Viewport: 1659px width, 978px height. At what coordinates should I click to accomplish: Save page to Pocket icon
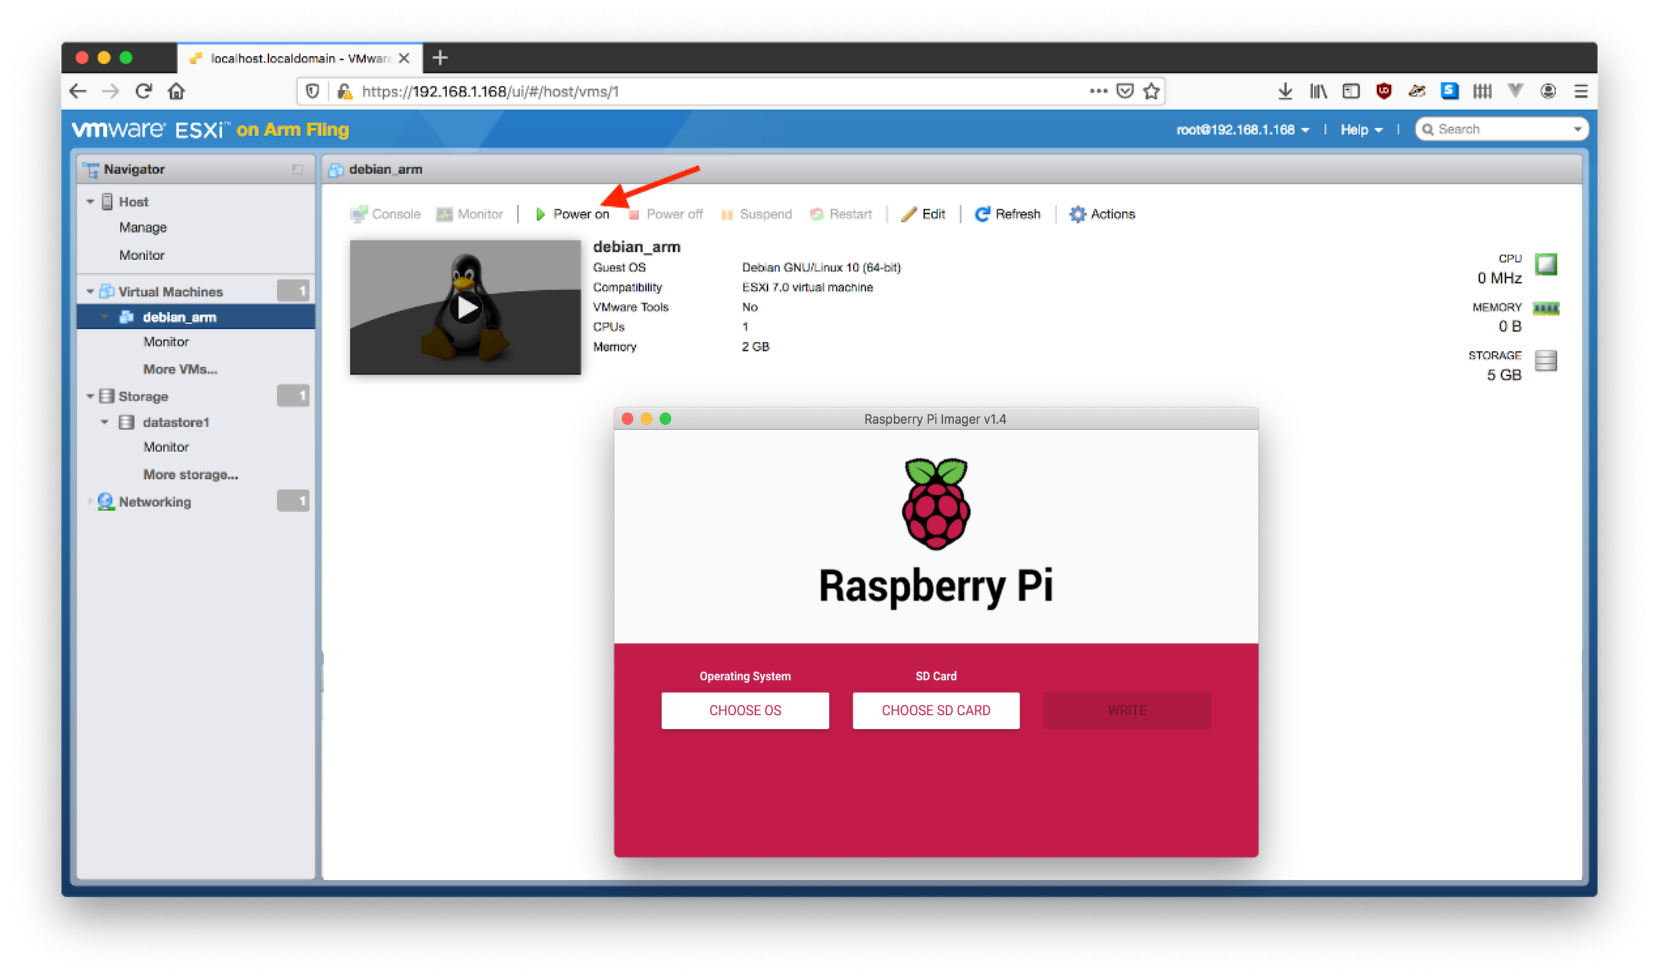coord(1125,91)
